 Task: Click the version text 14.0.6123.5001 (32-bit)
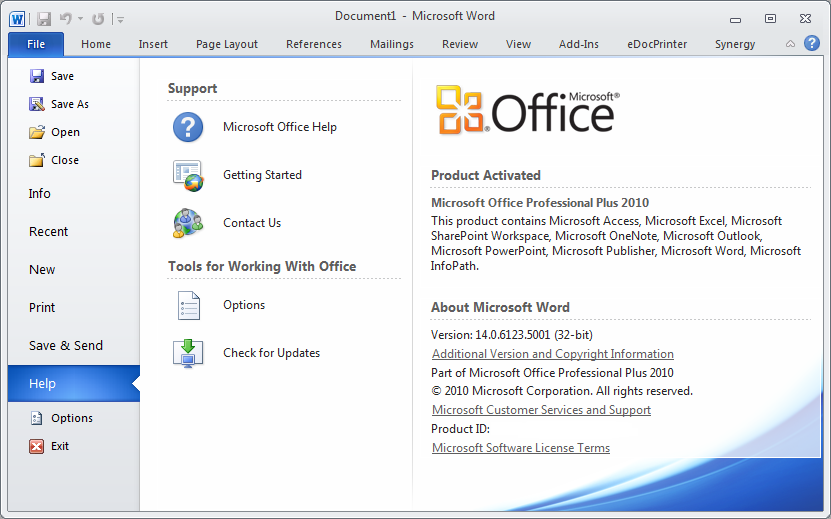pos(534,335)
